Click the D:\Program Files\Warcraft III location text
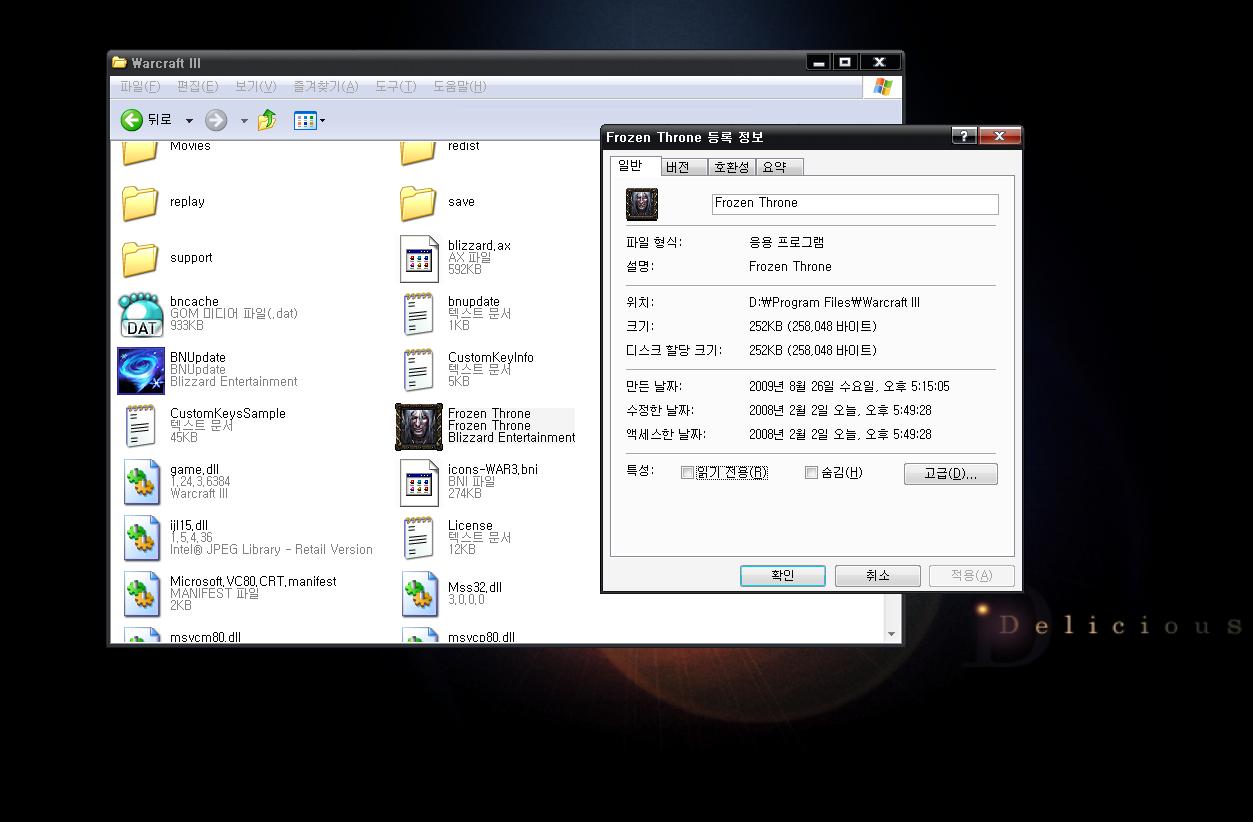Viewport: 1253px width, 822px height. 834,303
